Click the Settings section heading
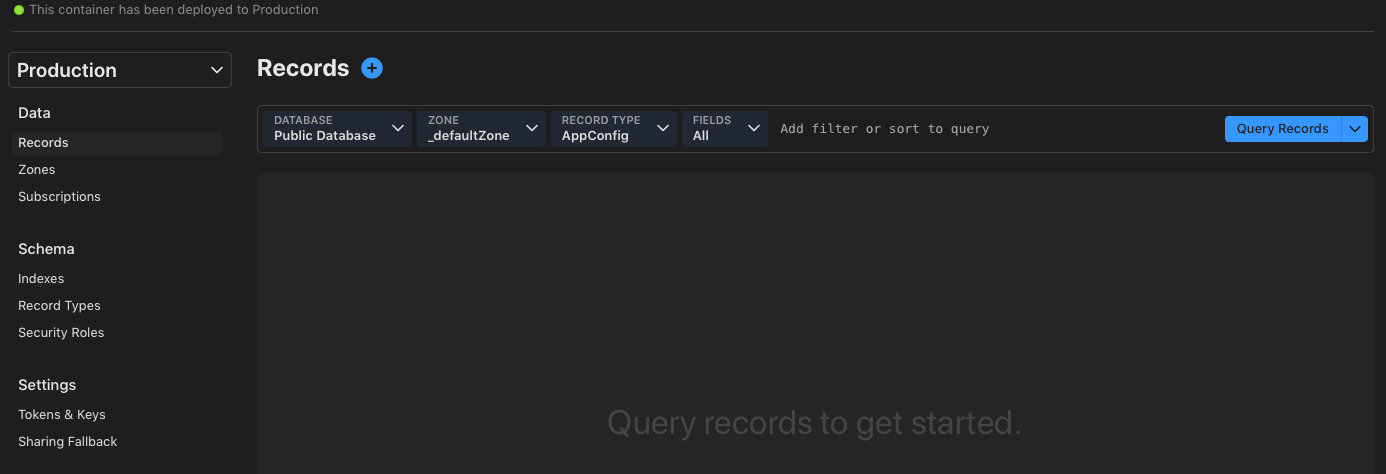 pyautogui.click(x=47, y=385)
